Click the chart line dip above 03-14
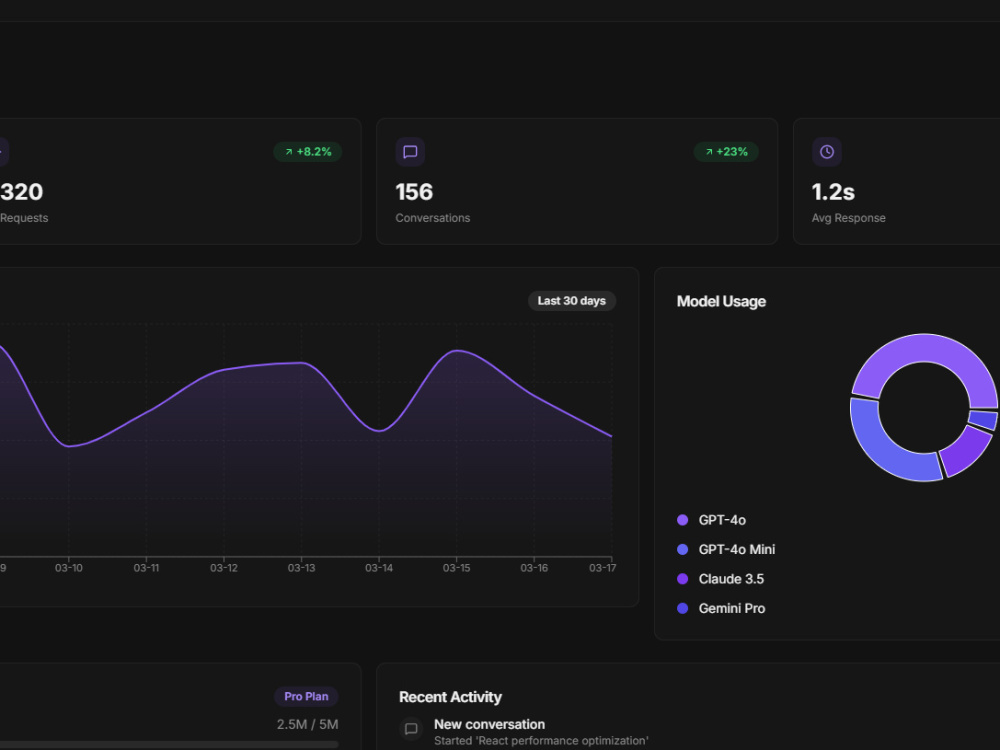 (379, 431)
